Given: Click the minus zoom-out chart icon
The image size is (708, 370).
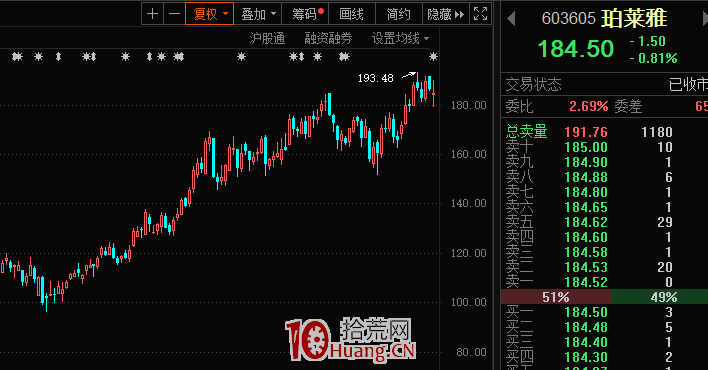Looking at the screenshot, I should click(174, 14).
